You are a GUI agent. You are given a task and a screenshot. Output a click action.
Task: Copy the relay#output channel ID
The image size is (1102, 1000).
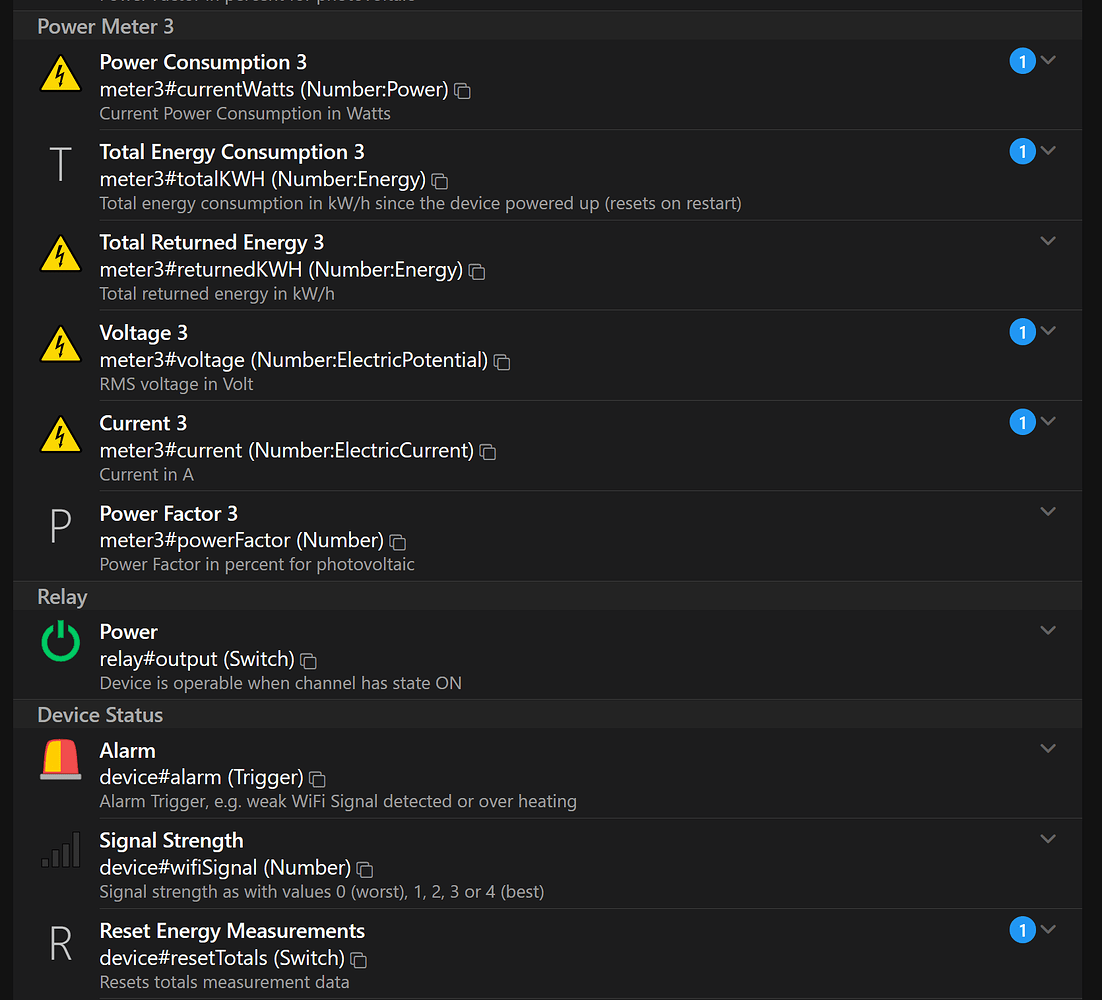(306, 662)
